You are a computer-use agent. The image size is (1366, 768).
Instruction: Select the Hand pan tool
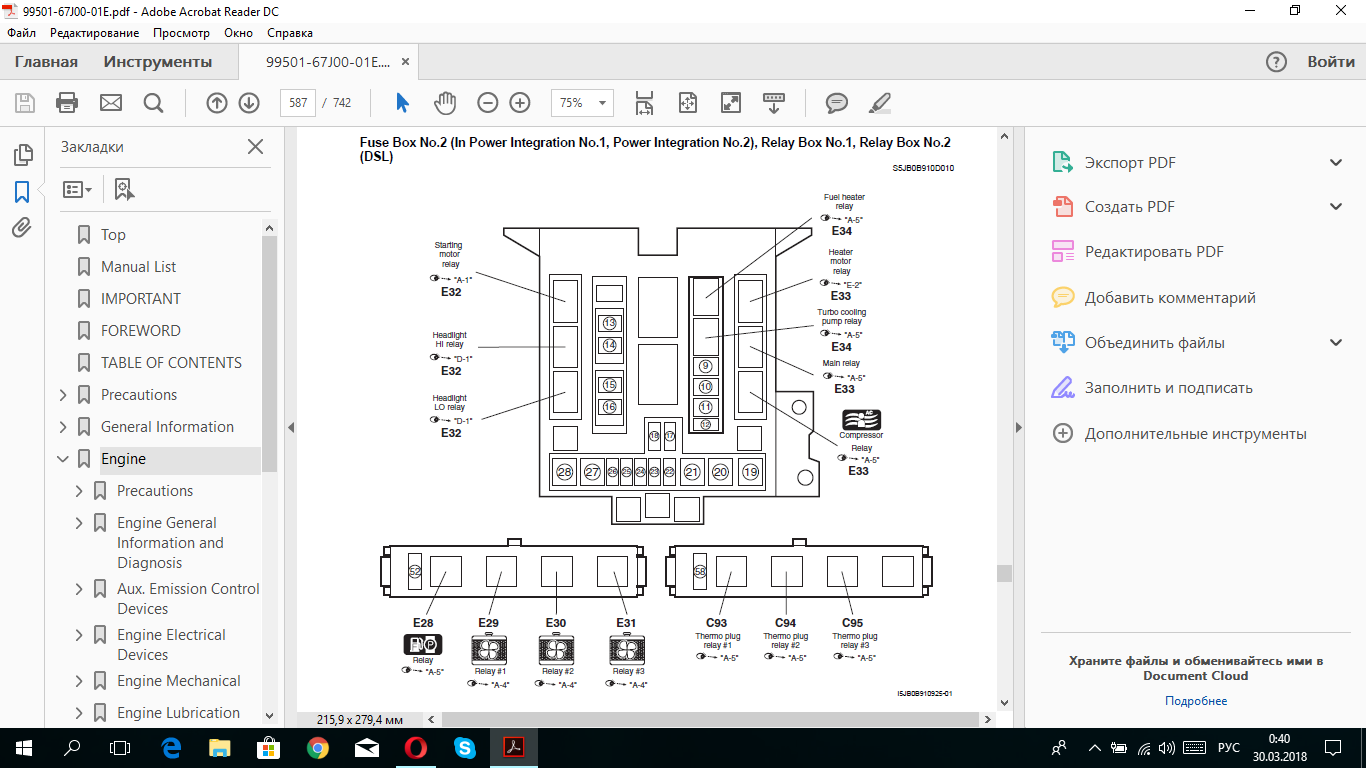point(444,103)
